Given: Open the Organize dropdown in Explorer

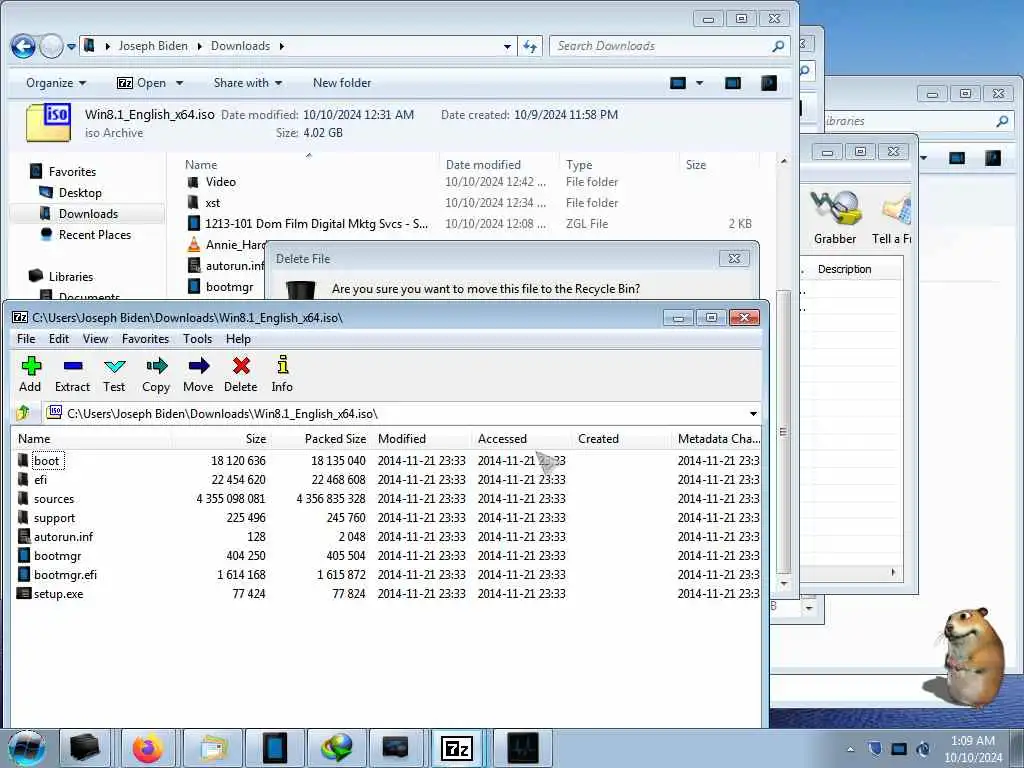Looking at the screenshot, I should pyautogui.click(x=56, y=83).
